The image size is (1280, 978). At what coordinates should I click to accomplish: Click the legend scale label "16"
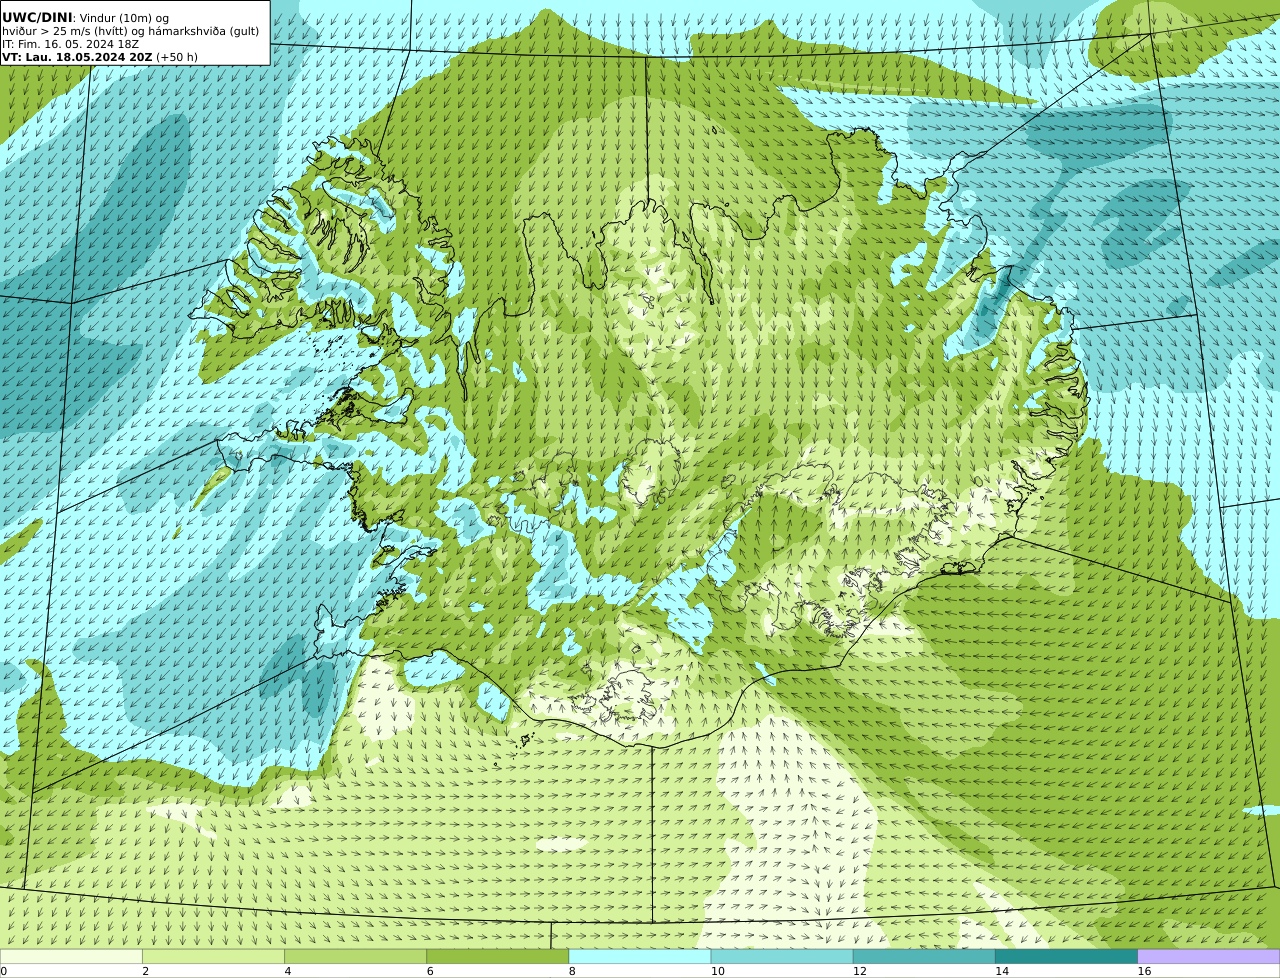[x=1144, y=971]
